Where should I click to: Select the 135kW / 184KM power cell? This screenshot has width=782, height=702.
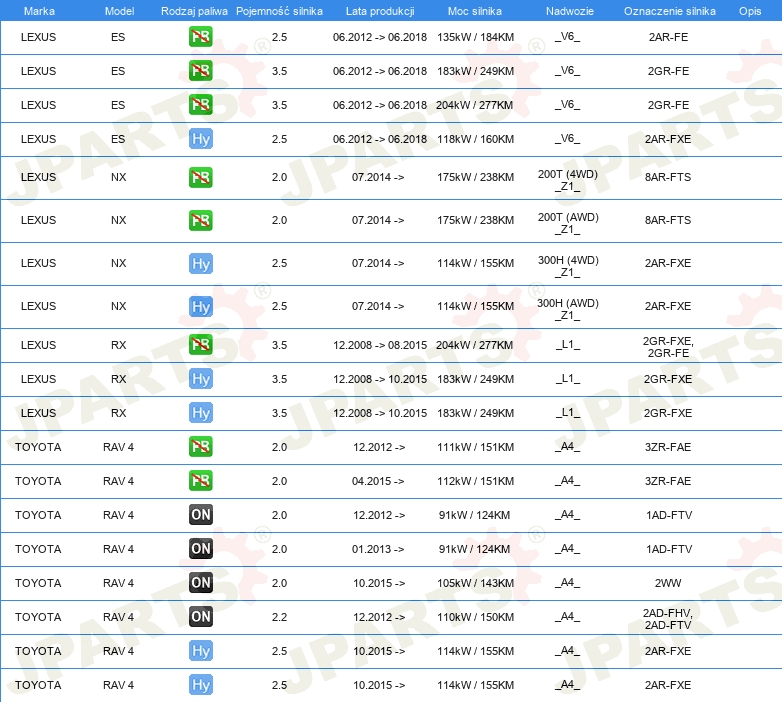475,37
